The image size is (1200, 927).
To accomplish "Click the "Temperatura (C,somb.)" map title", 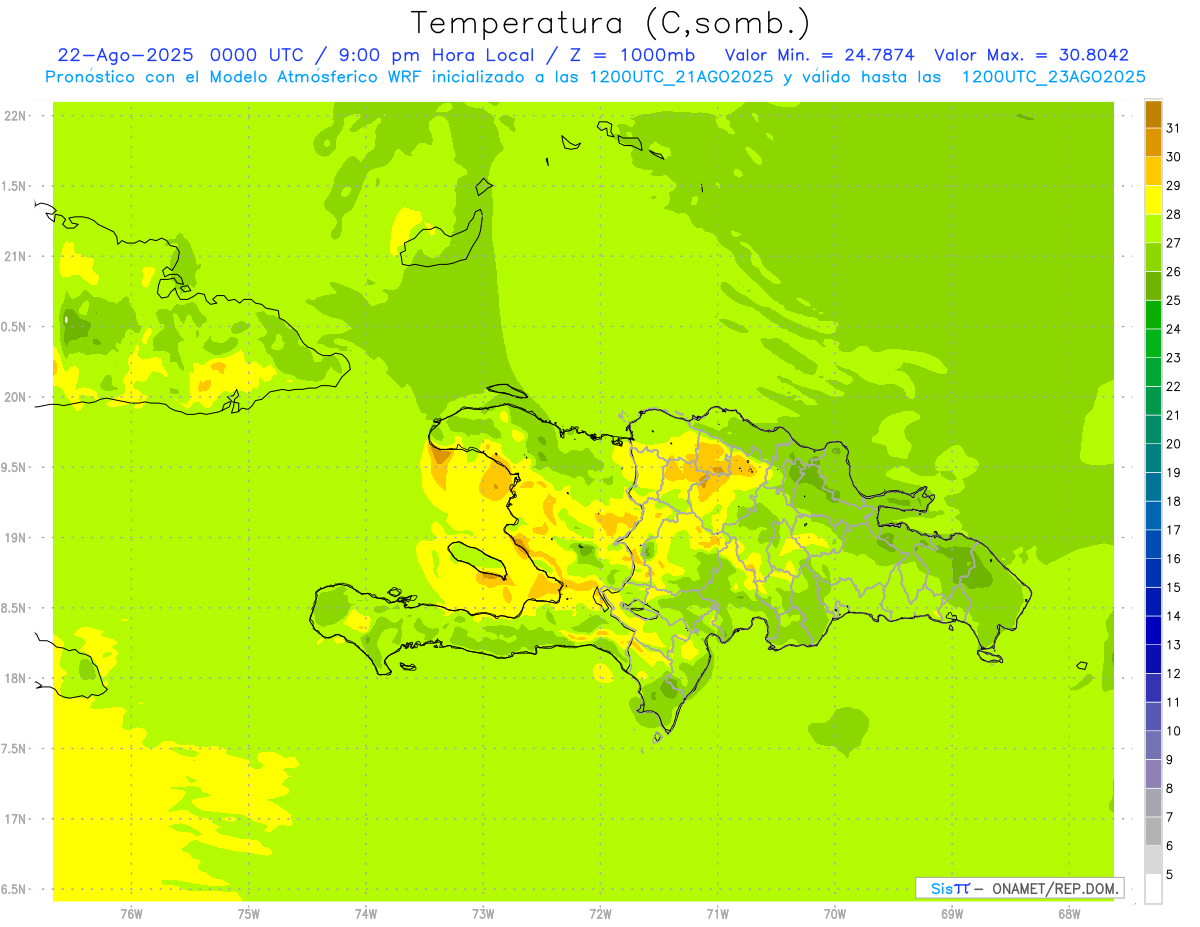I will click(611, 23).
